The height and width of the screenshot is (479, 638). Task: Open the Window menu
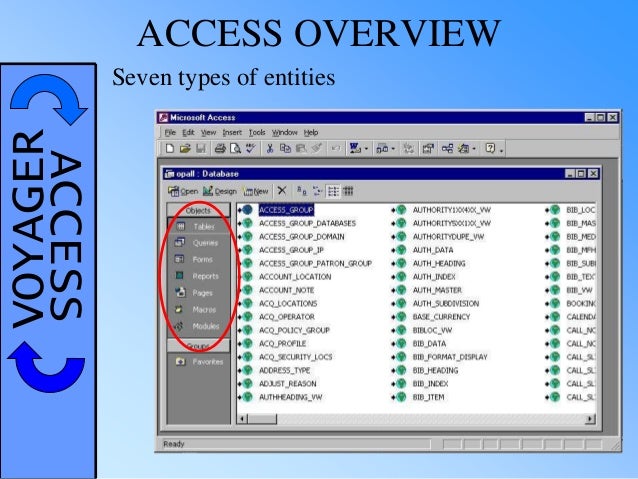[284, 133]
